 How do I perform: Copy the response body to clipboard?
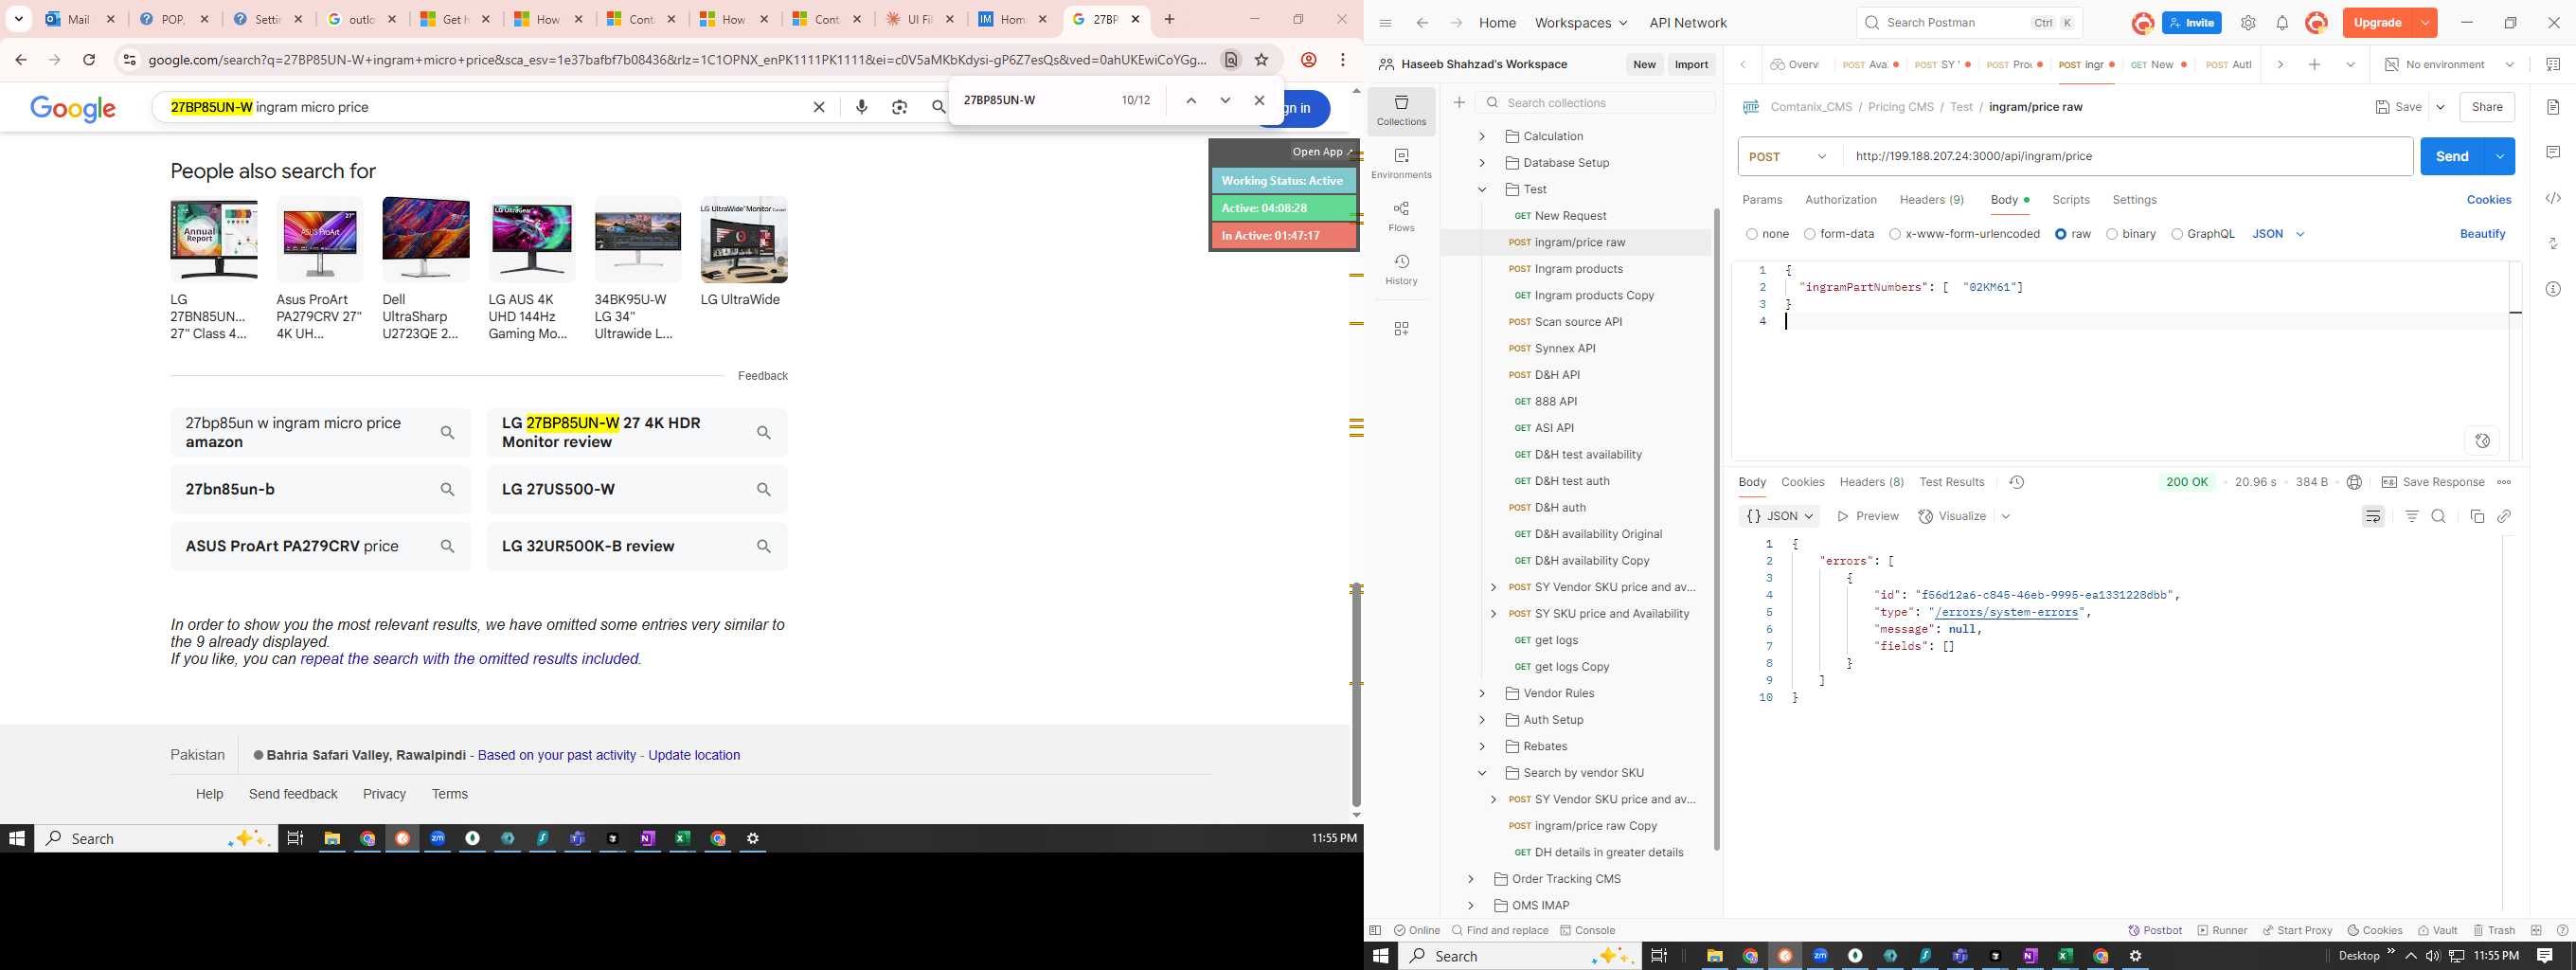click(2477, 516)
